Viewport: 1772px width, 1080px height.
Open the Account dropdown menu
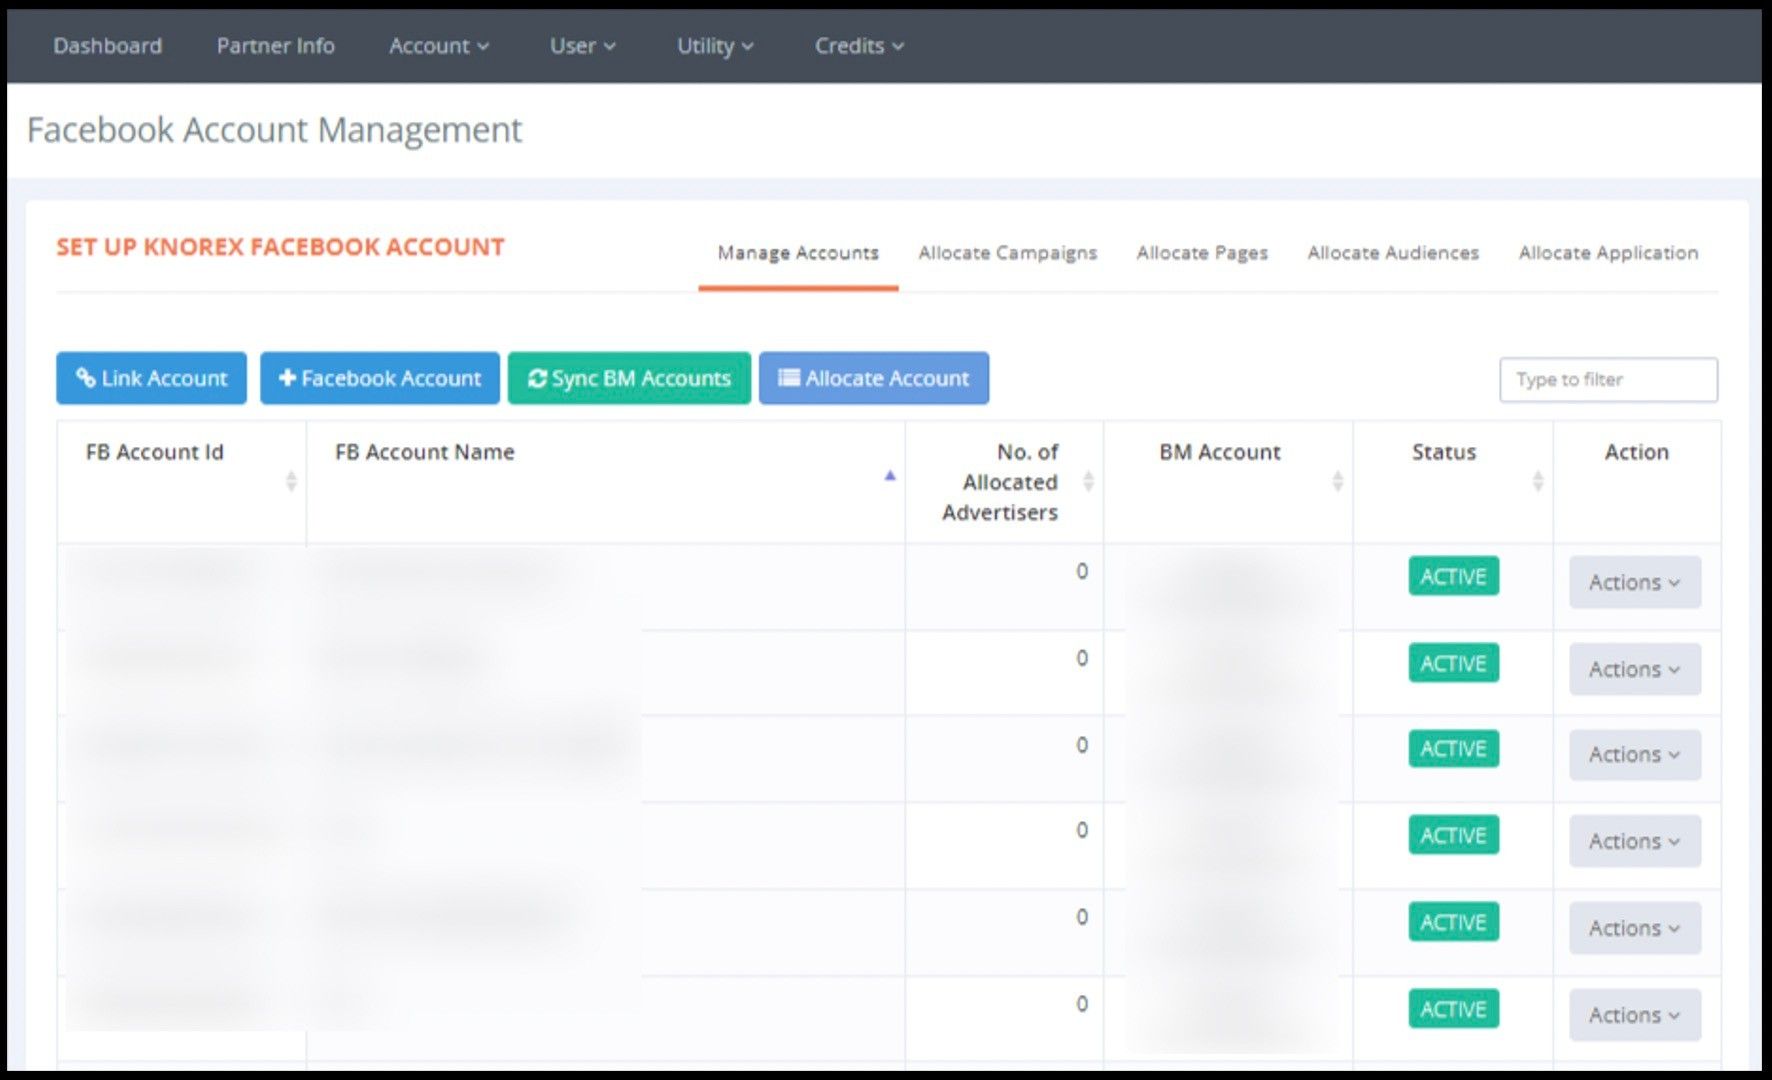438,46
